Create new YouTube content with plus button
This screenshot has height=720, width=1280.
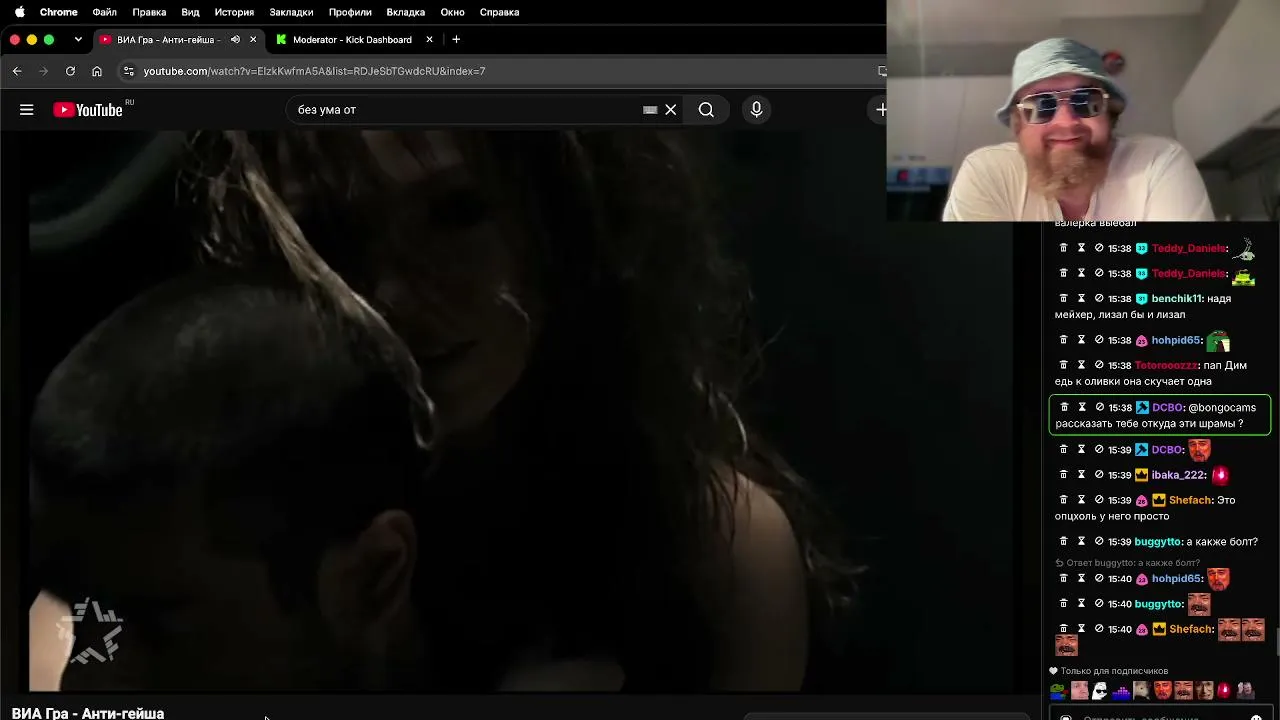(880, 110)
